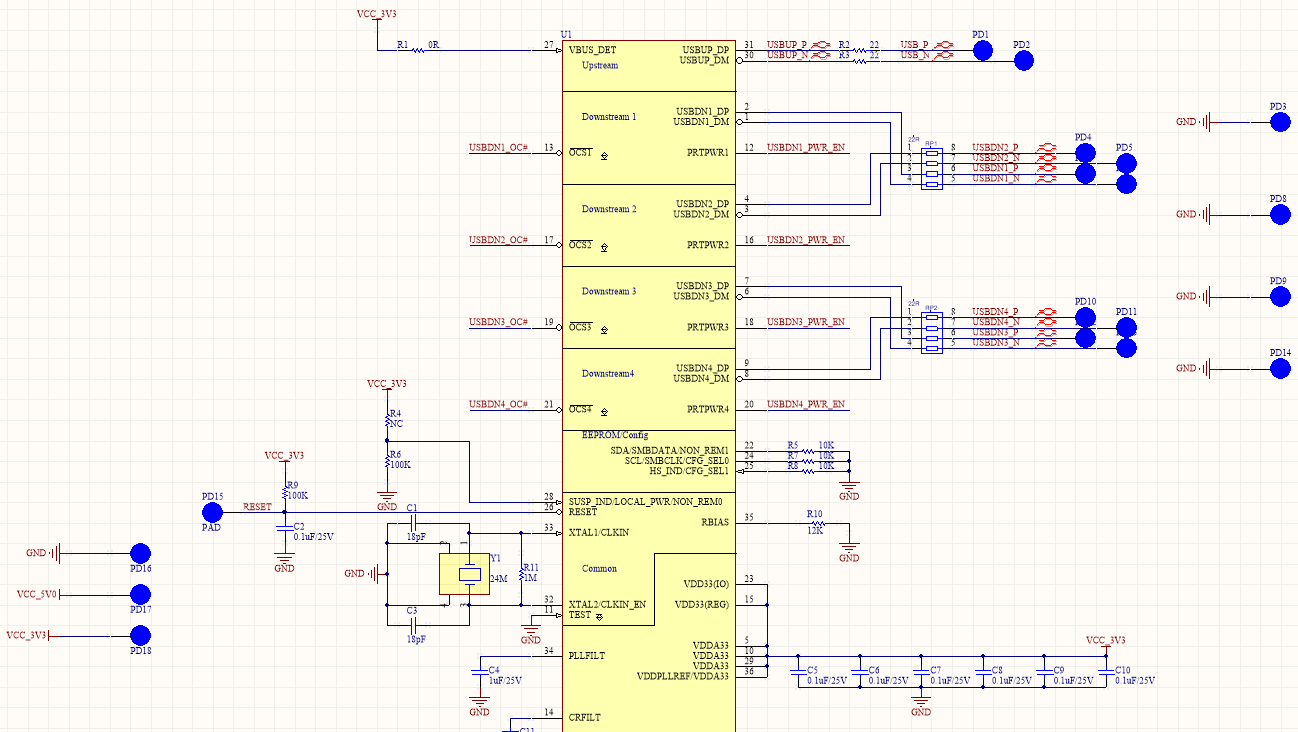Click the PD15 RESET pad

coord(212,513)
